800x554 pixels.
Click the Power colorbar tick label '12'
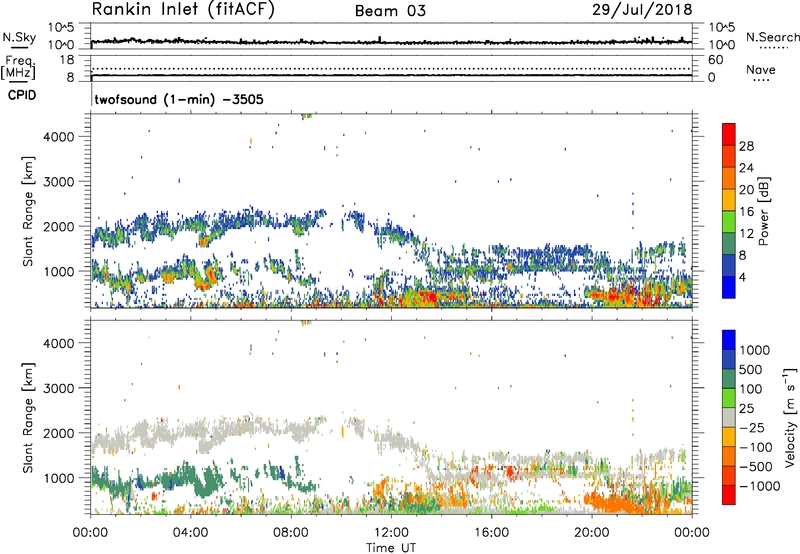click(x=746, y=234)
